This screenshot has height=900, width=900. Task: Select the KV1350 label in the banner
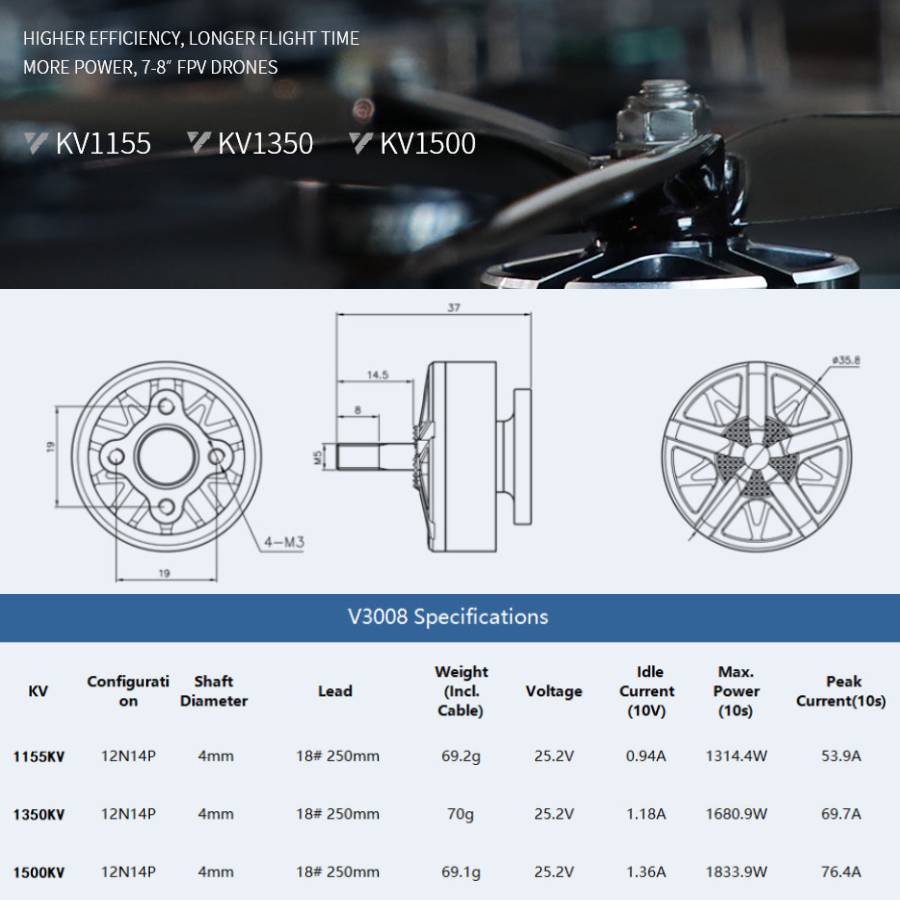pyautogui.click(x=265, y=144)
